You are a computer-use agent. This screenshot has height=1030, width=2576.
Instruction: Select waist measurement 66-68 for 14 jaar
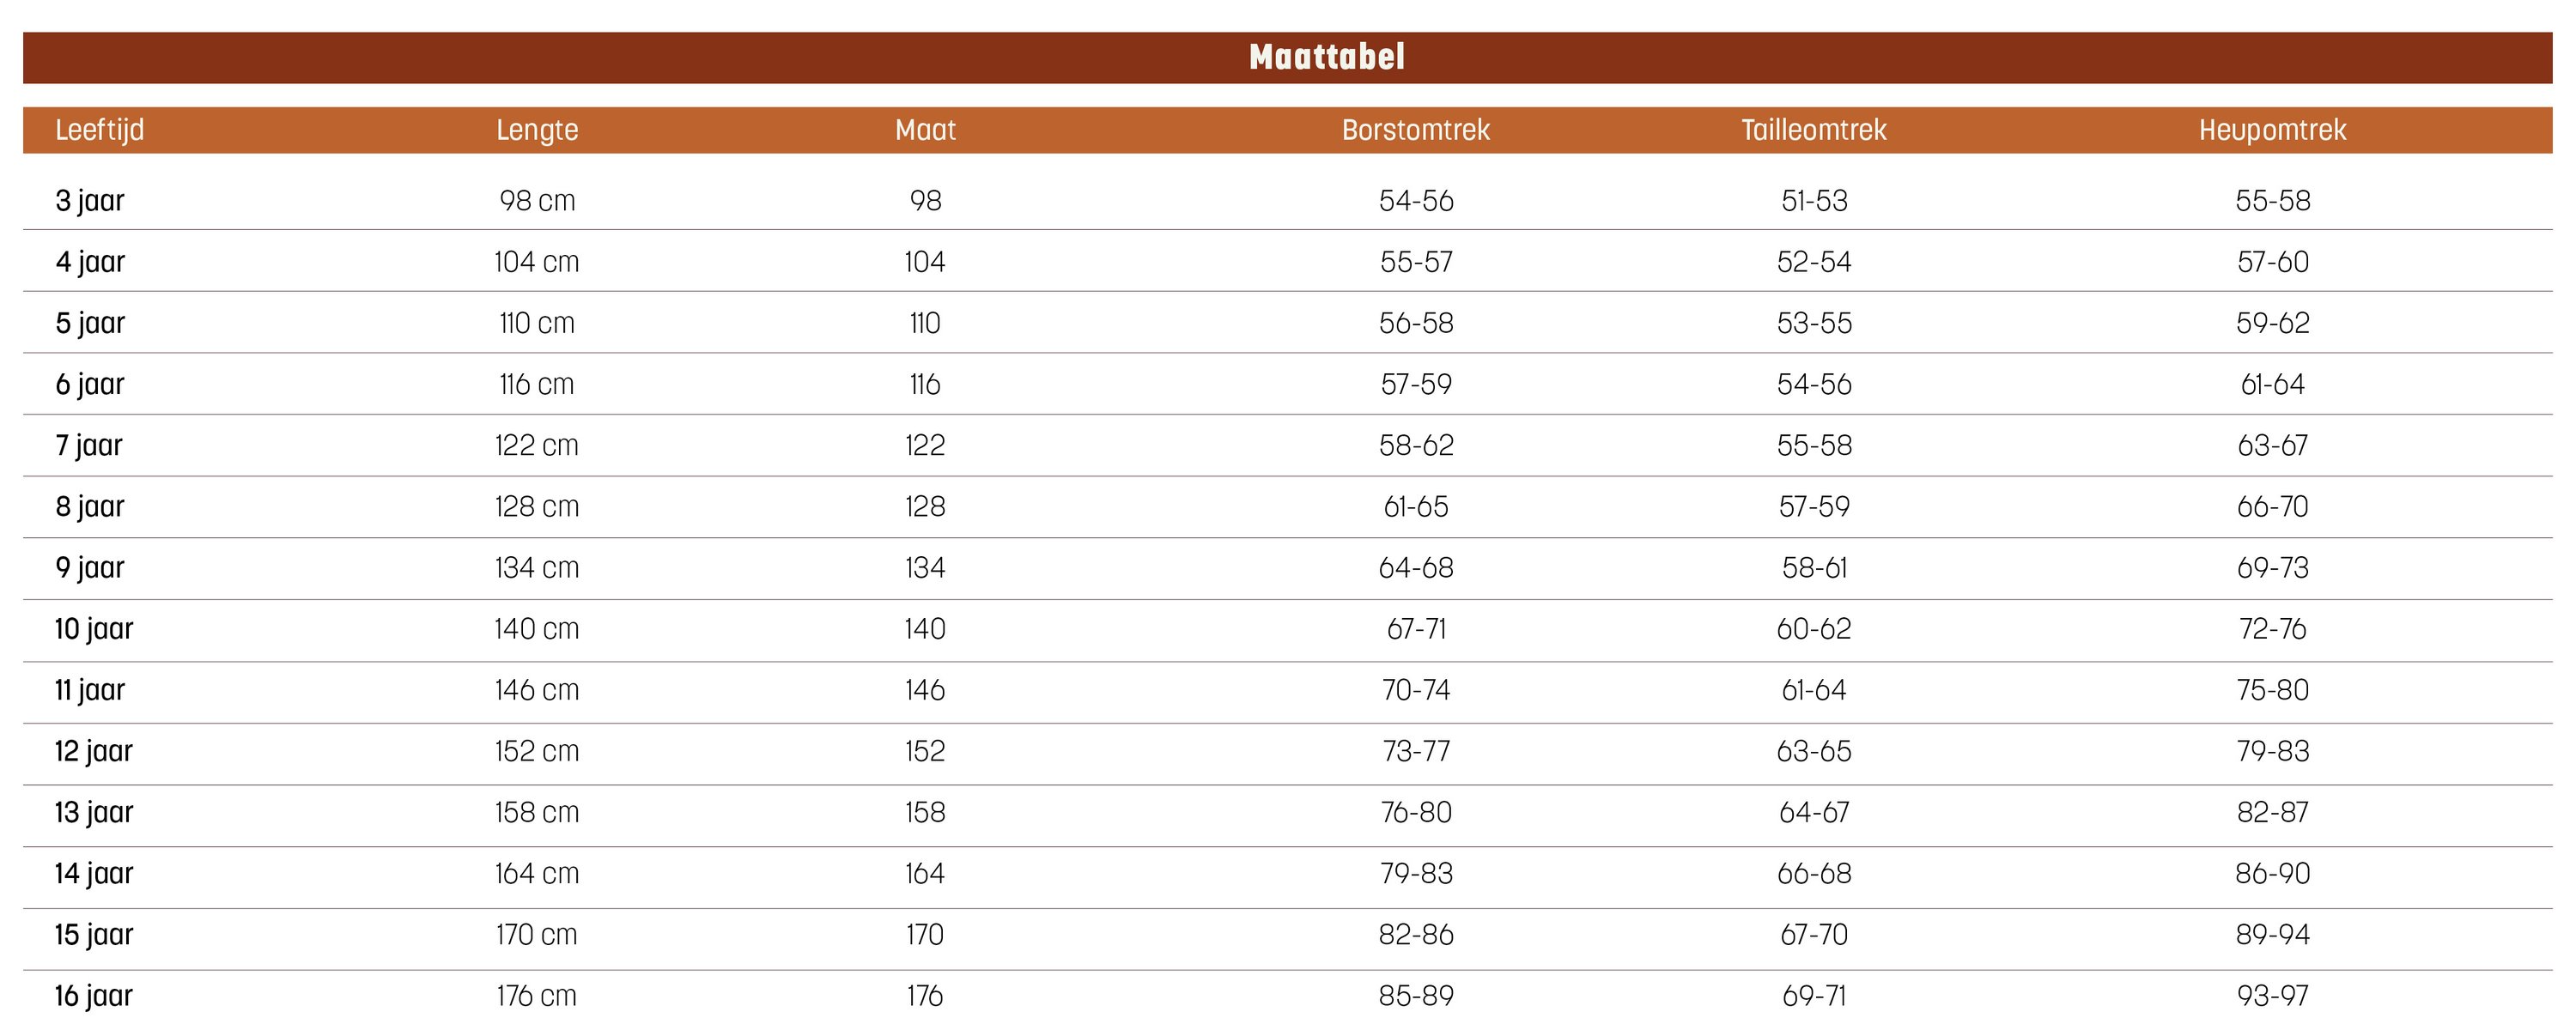1814,874
